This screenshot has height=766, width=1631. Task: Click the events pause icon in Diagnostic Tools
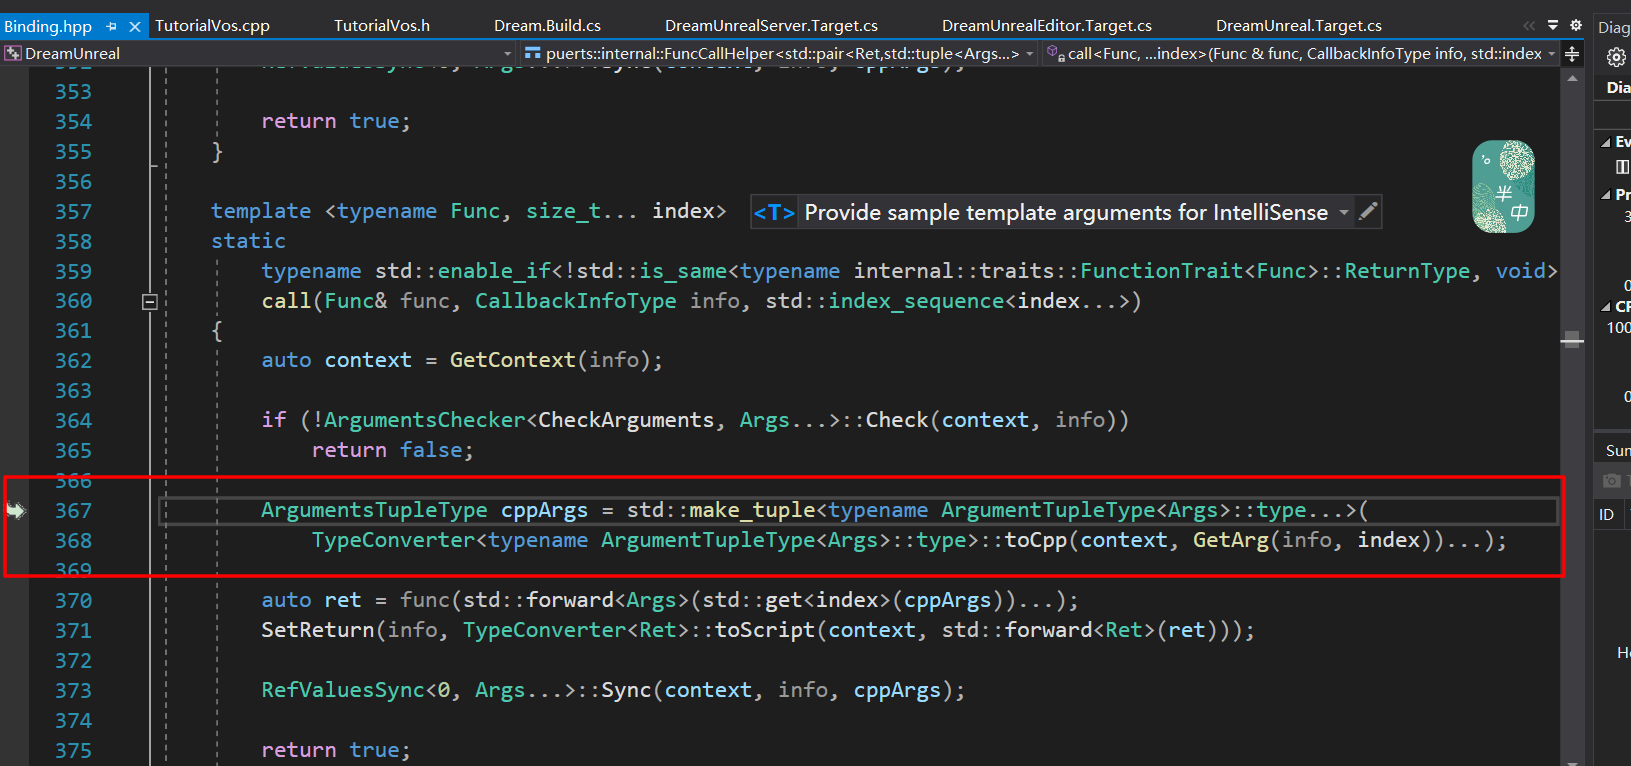click(1622, 167)
